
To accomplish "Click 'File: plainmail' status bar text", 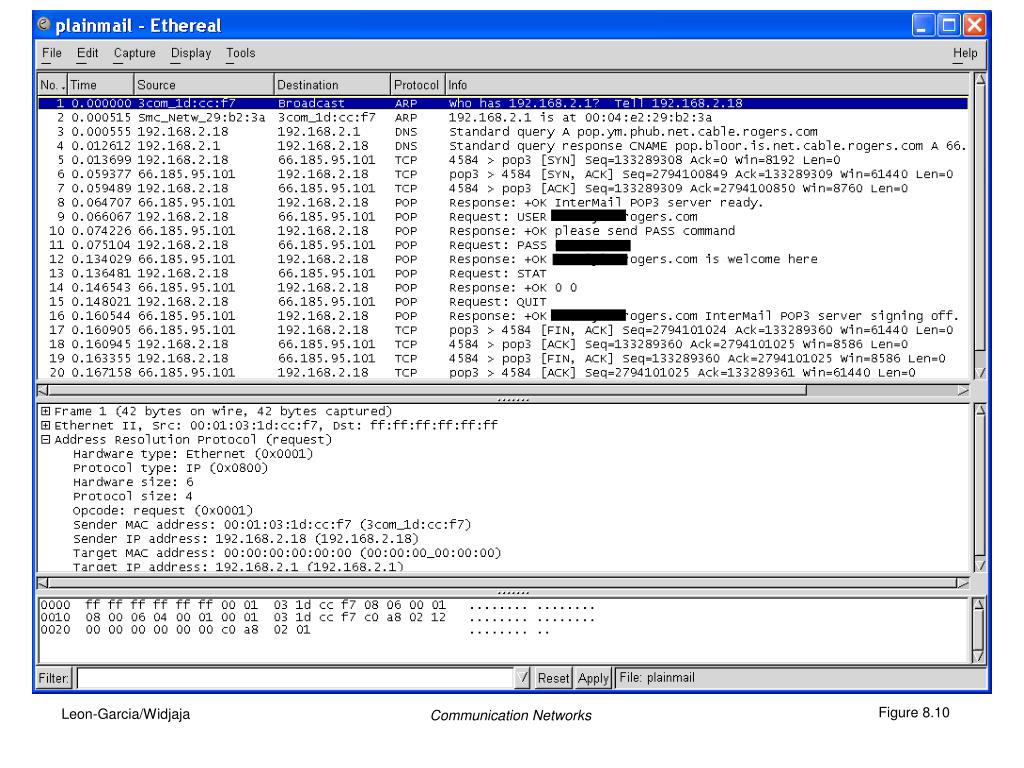I will (x=656, y=678).
